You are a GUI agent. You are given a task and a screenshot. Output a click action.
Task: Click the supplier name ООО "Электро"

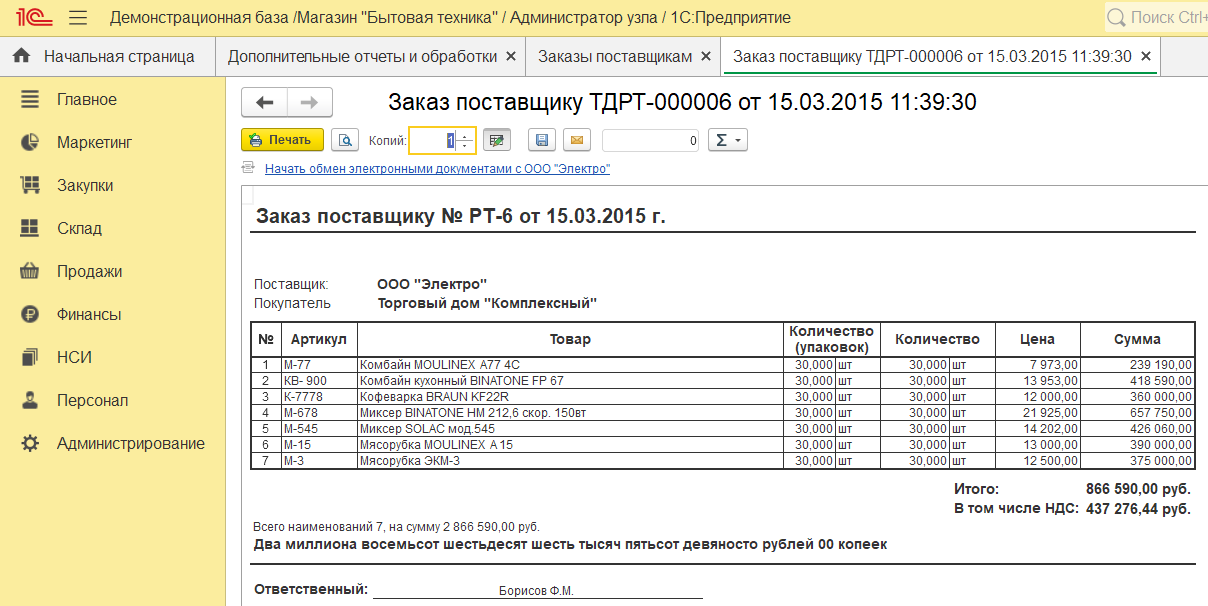pyautogui.click(x=432, y=284)
